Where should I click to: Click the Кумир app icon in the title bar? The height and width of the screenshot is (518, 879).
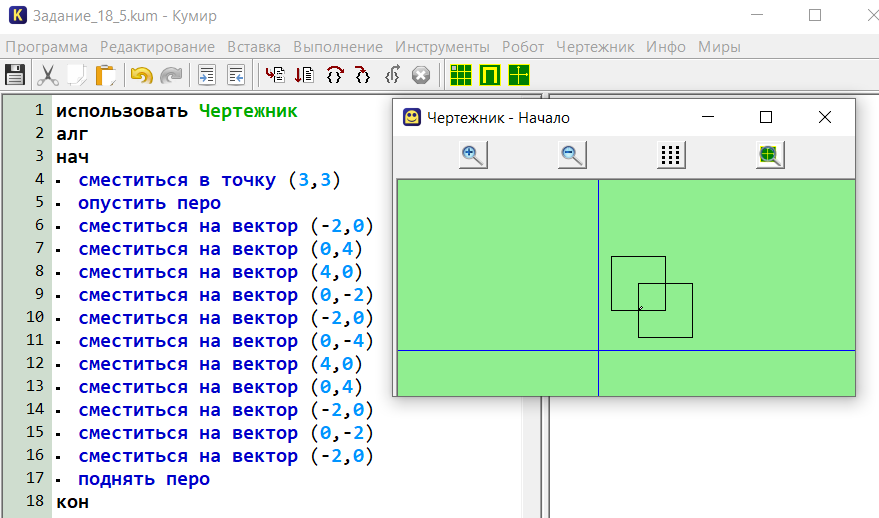coord(18,15)
